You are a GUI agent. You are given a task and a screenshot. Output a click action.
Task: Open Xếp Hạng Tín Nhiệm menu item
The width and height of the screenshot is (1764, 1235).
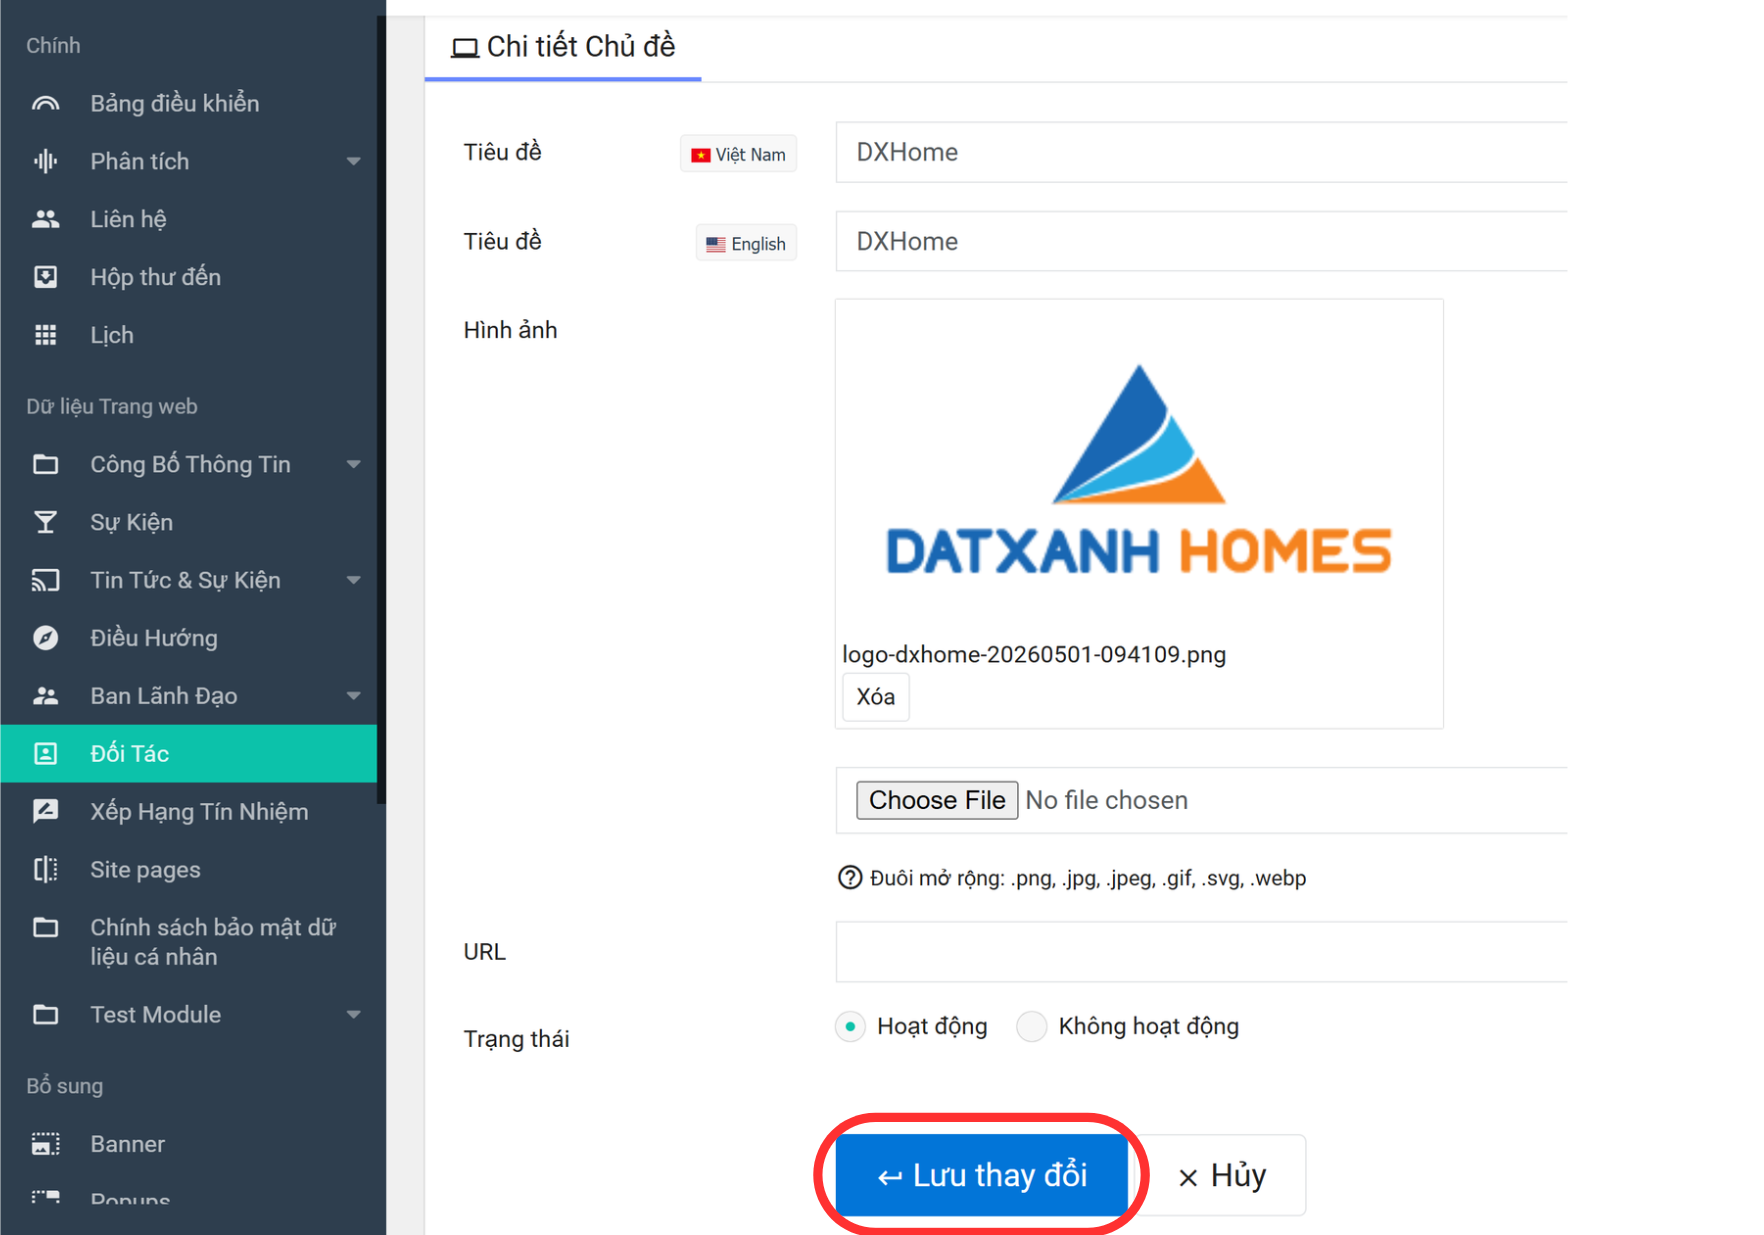coord(189,811)
